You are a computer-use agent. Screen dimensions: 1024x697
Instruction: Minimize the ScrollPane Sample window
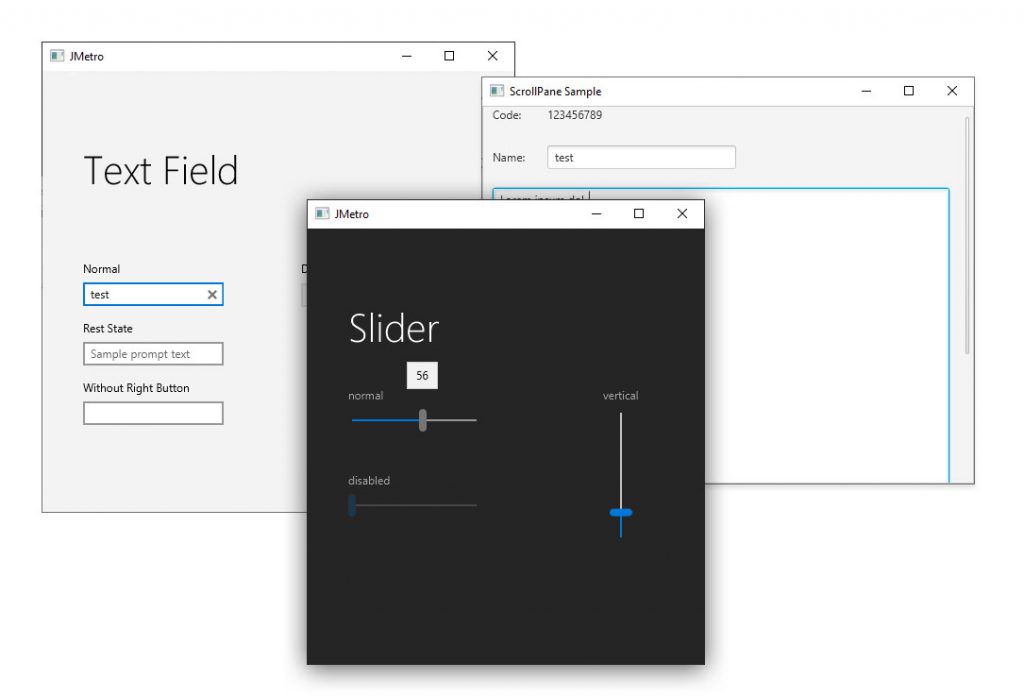pyautogui.click(x=866, y=91)
